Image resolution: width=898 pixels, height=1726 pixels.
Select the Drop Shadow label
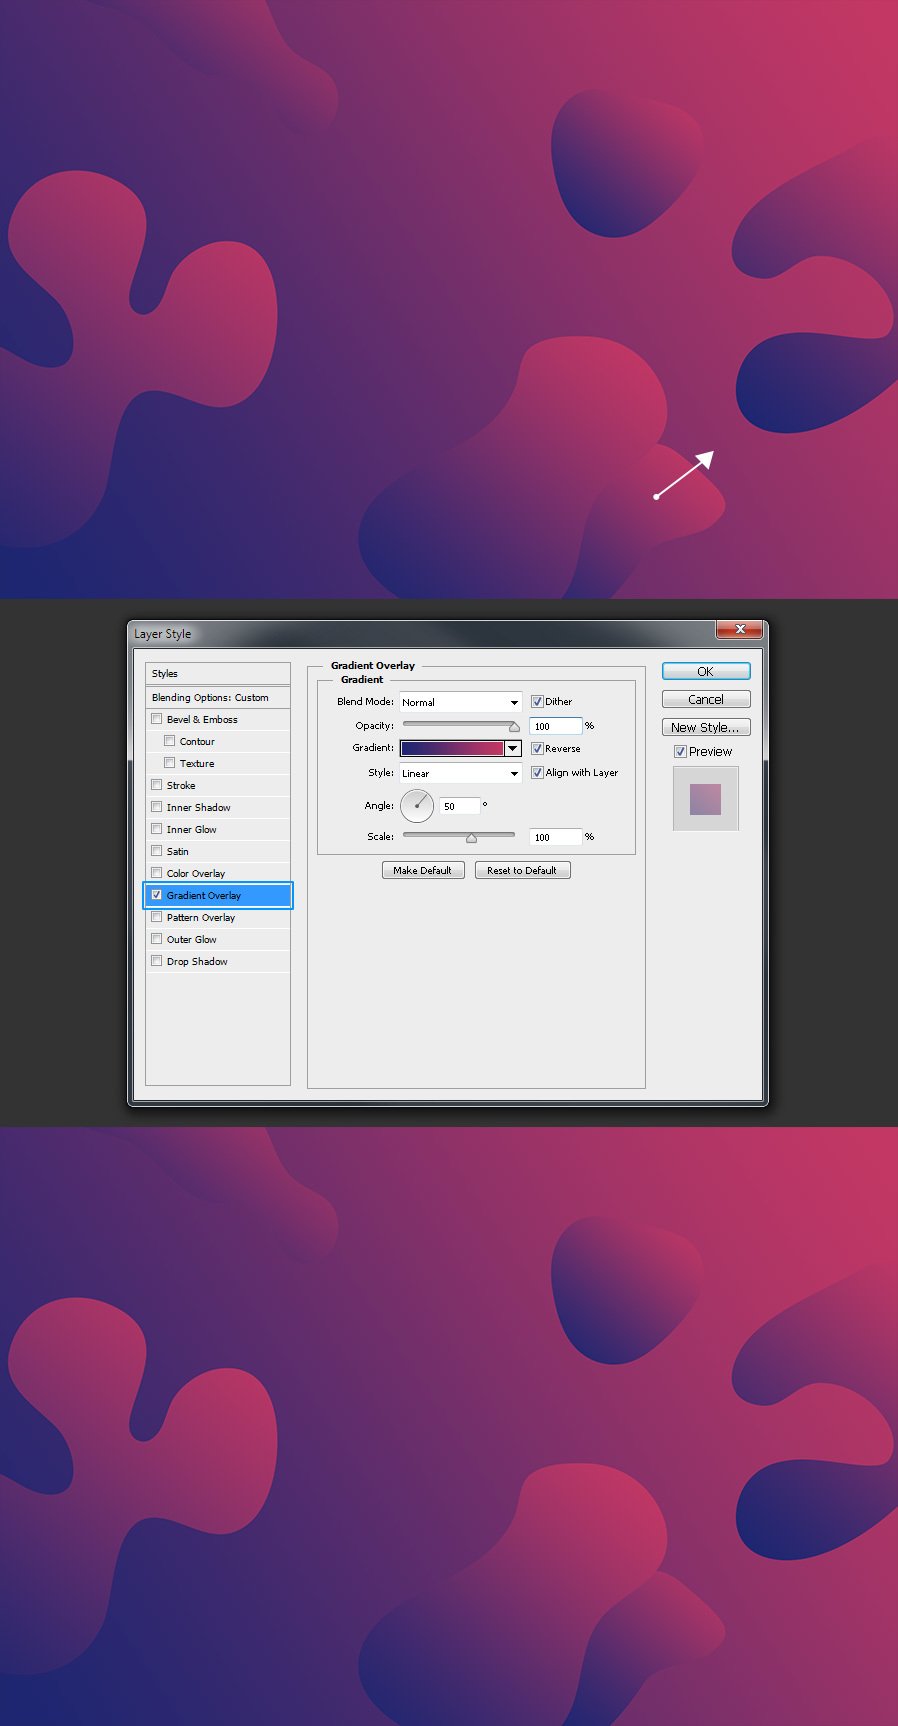click(197, 961)
